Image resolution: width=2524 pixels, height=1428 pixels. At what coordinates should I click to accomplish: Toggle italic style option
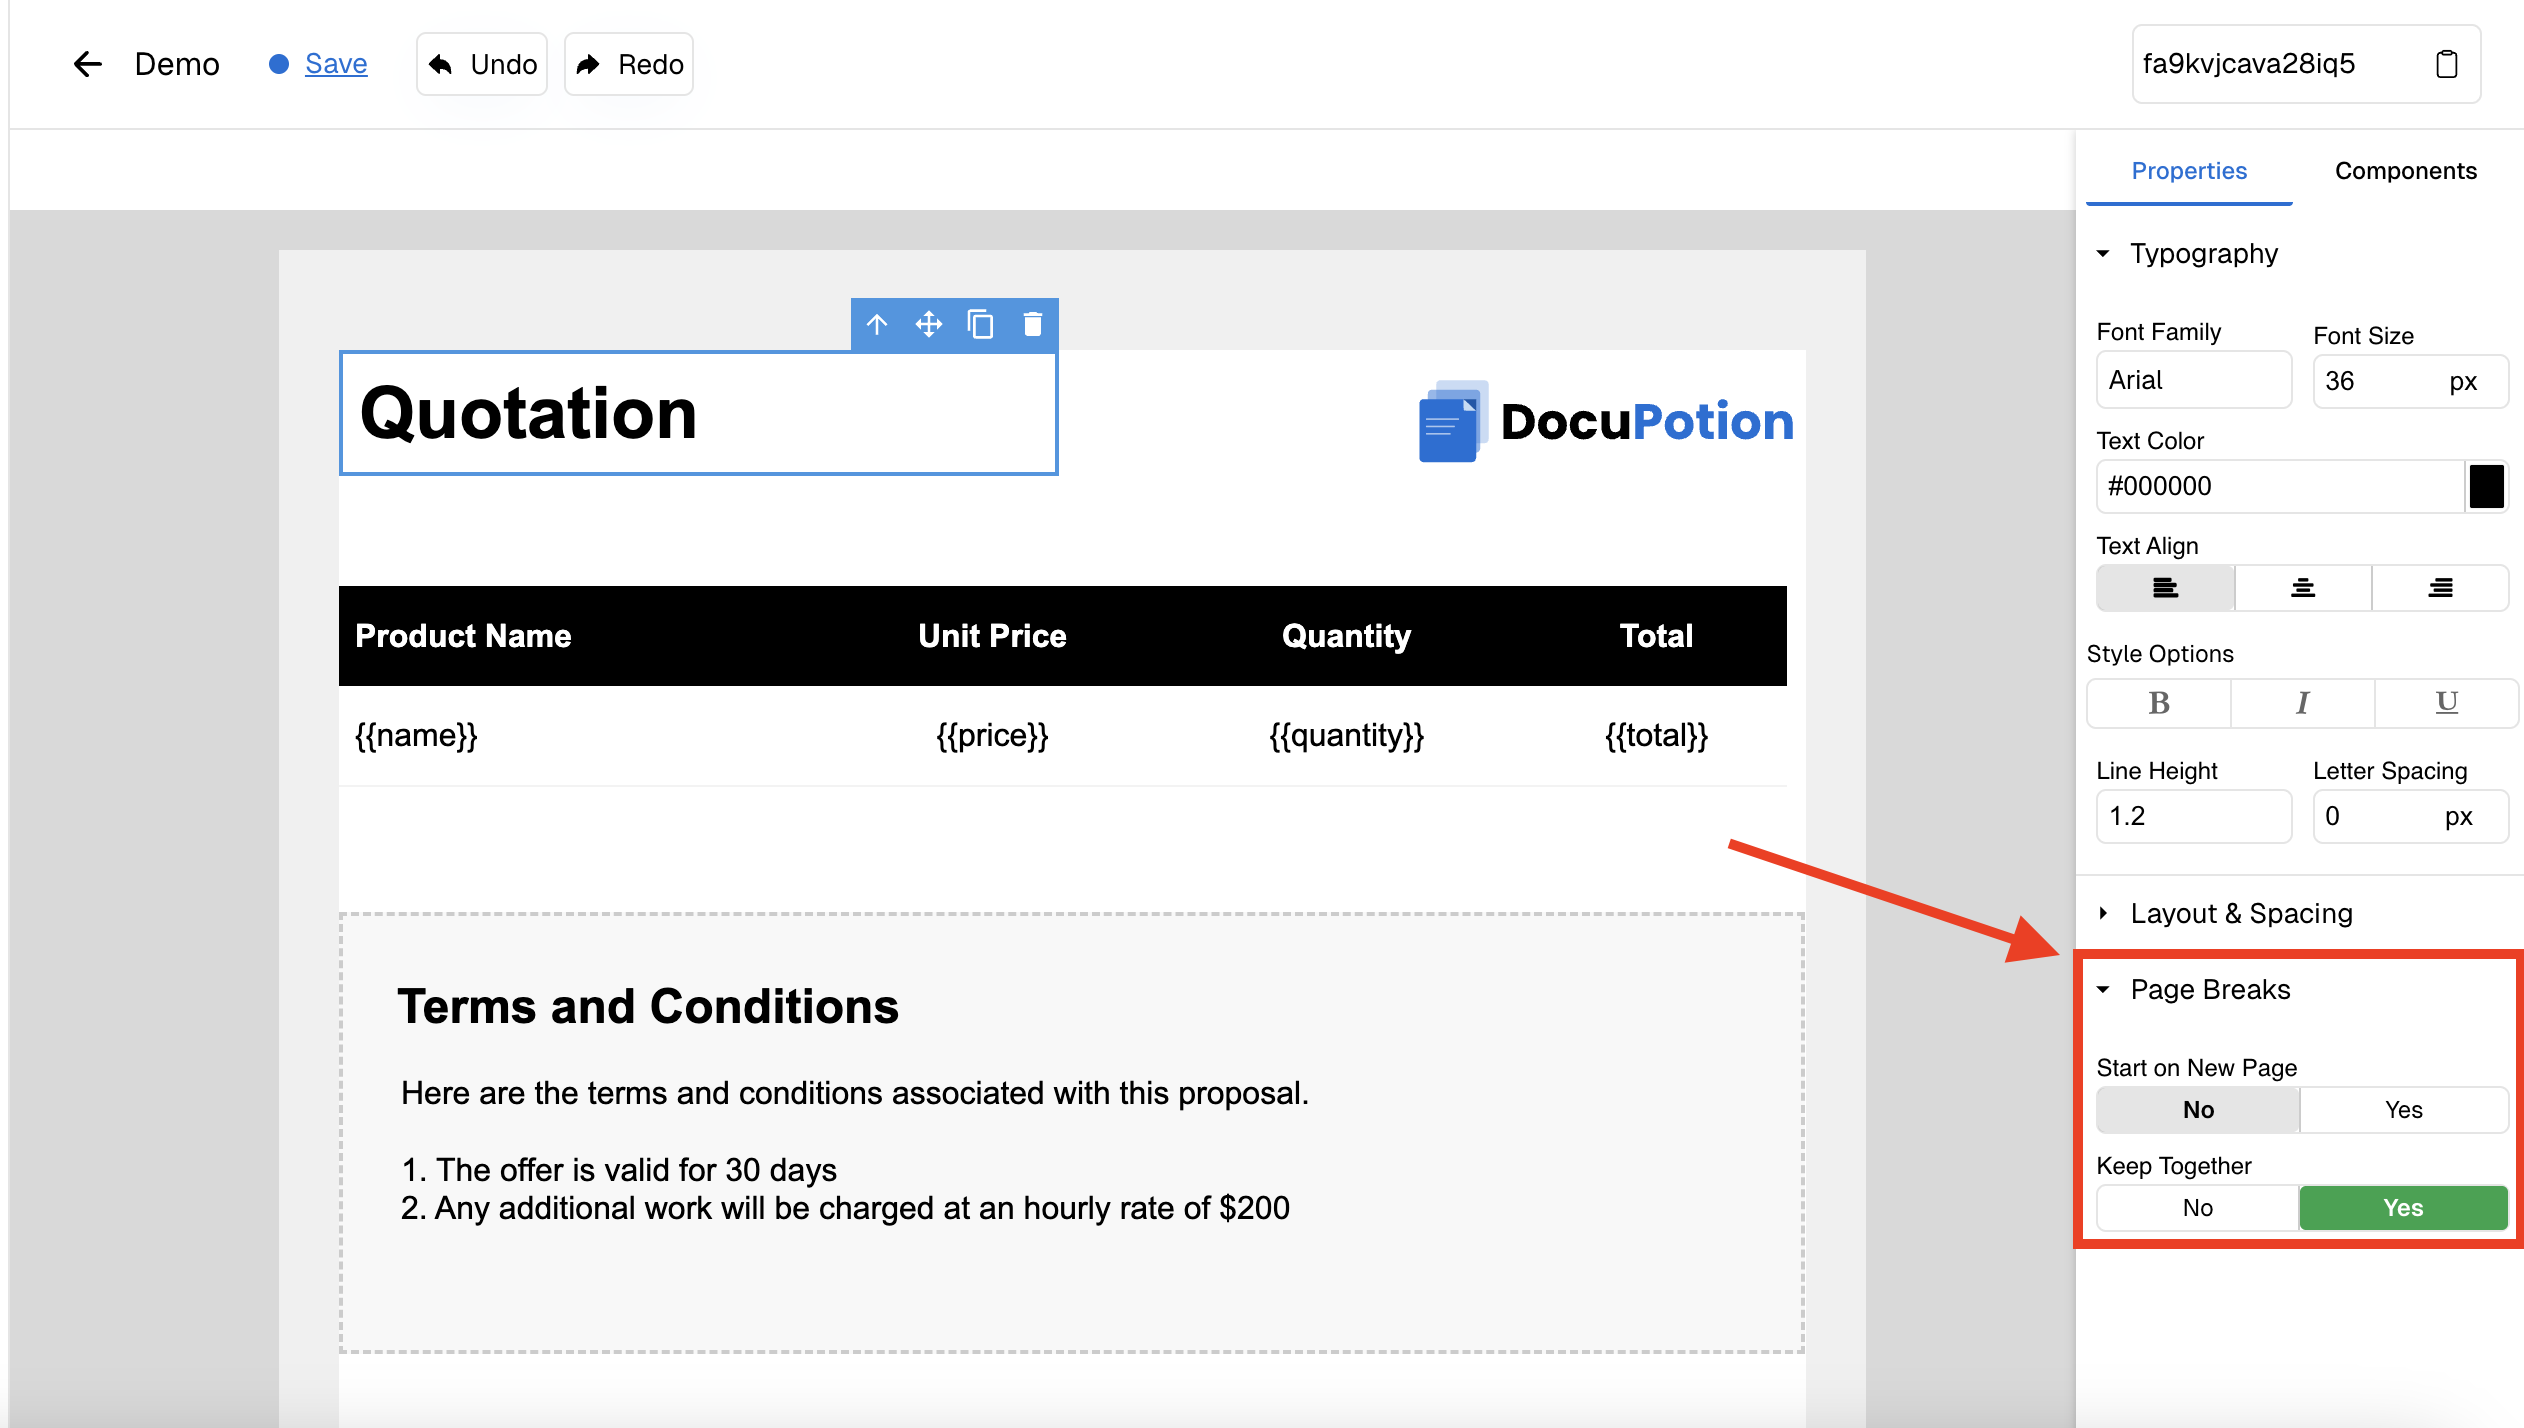tap(2302, 703)
